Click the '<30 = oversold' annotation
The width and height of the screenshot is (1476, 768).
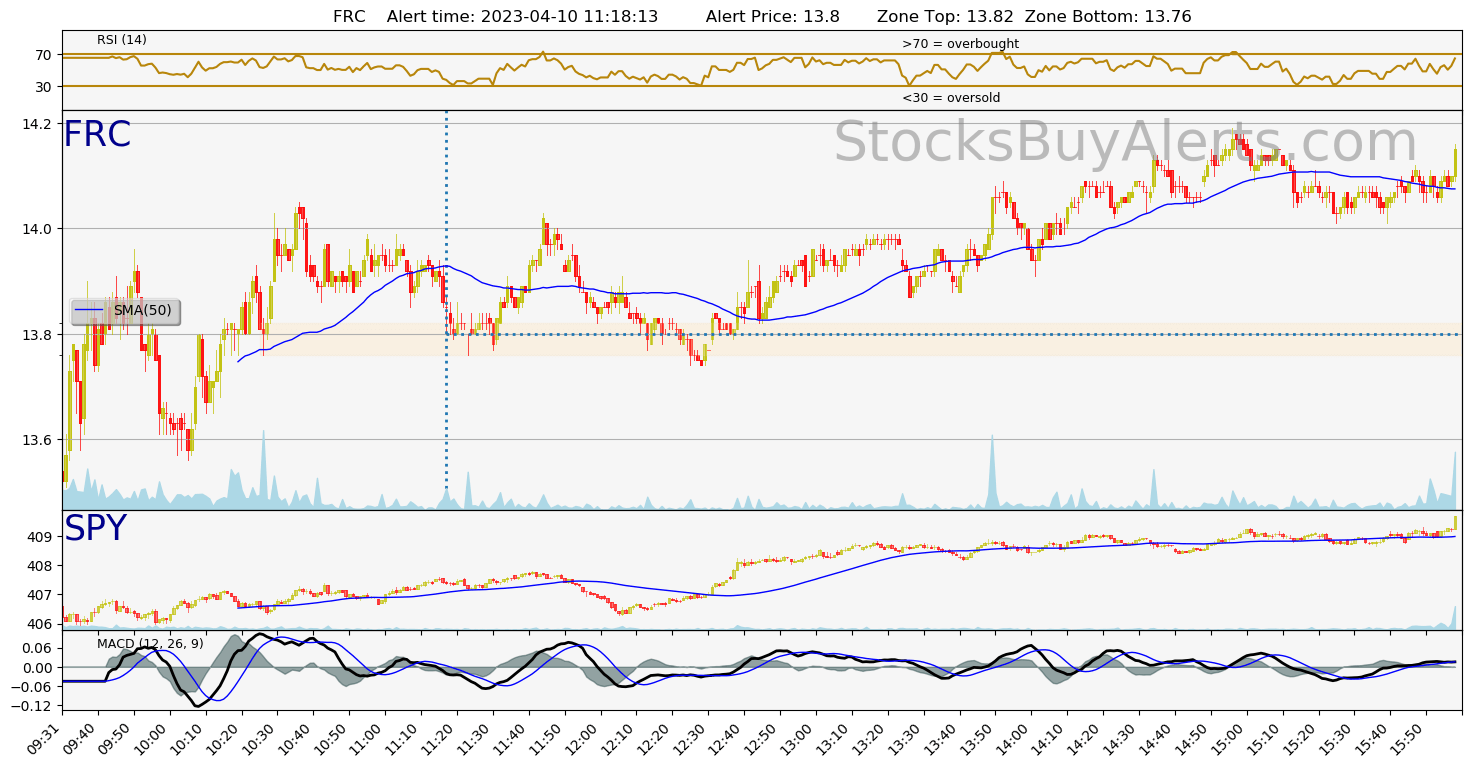coord(951,98)
